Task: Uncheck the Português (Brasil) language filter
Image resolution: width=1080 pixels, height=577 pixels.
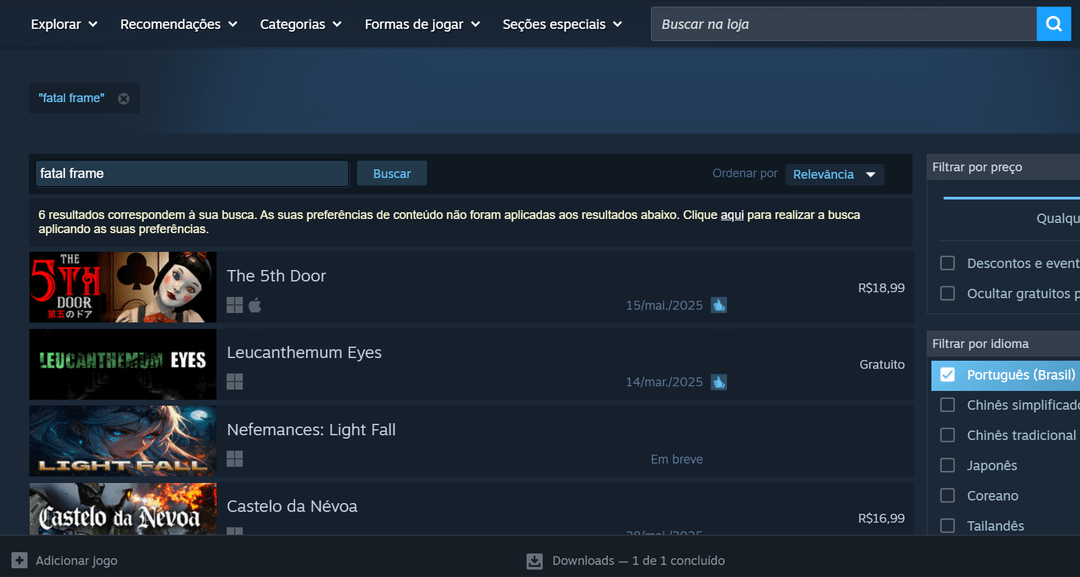Action: (948, 375)
